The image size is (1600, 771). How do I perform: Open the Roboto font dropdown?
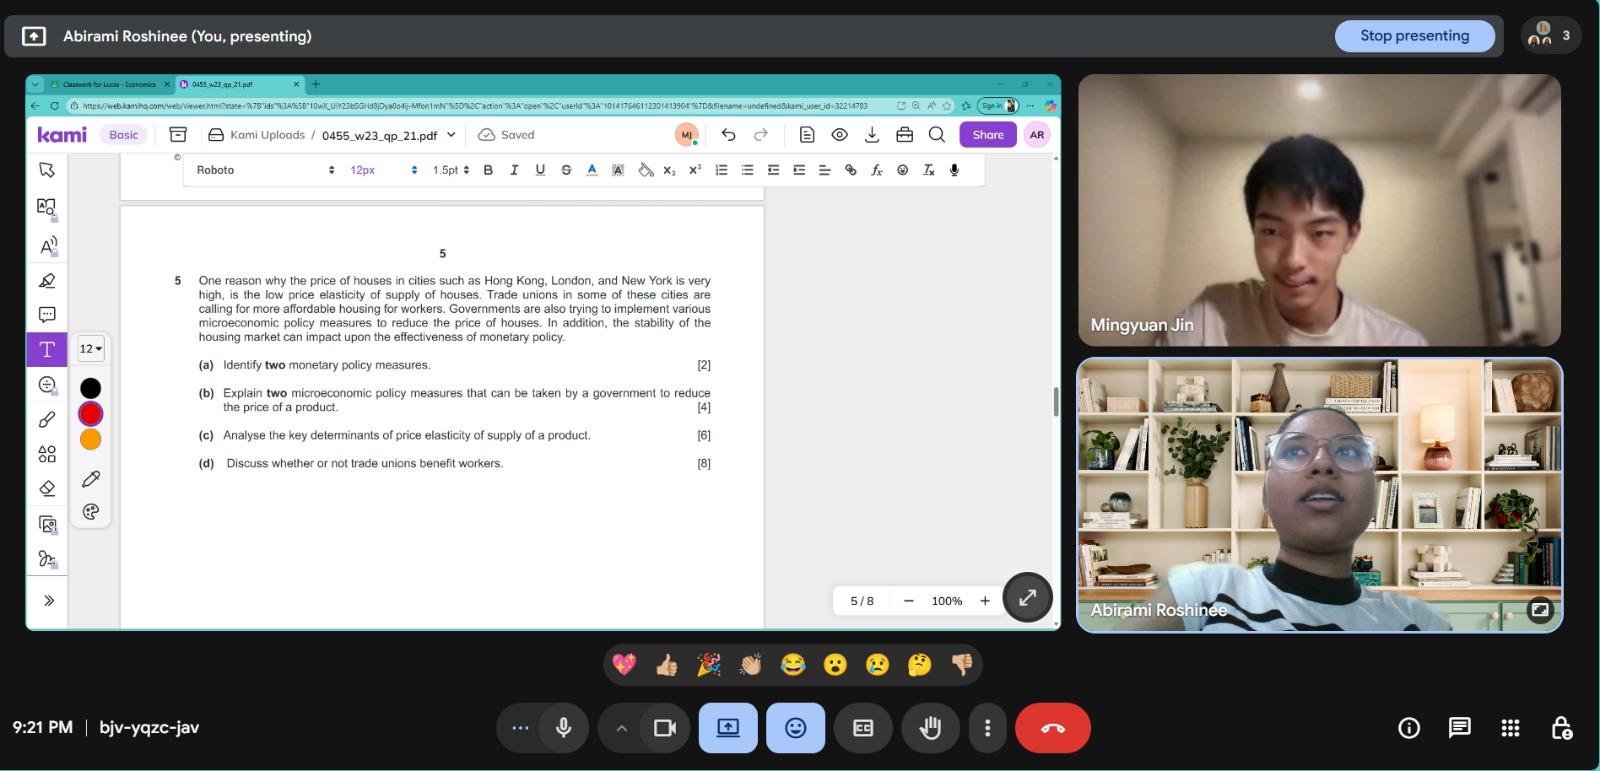pyautogui.click(x=265, y=170)
